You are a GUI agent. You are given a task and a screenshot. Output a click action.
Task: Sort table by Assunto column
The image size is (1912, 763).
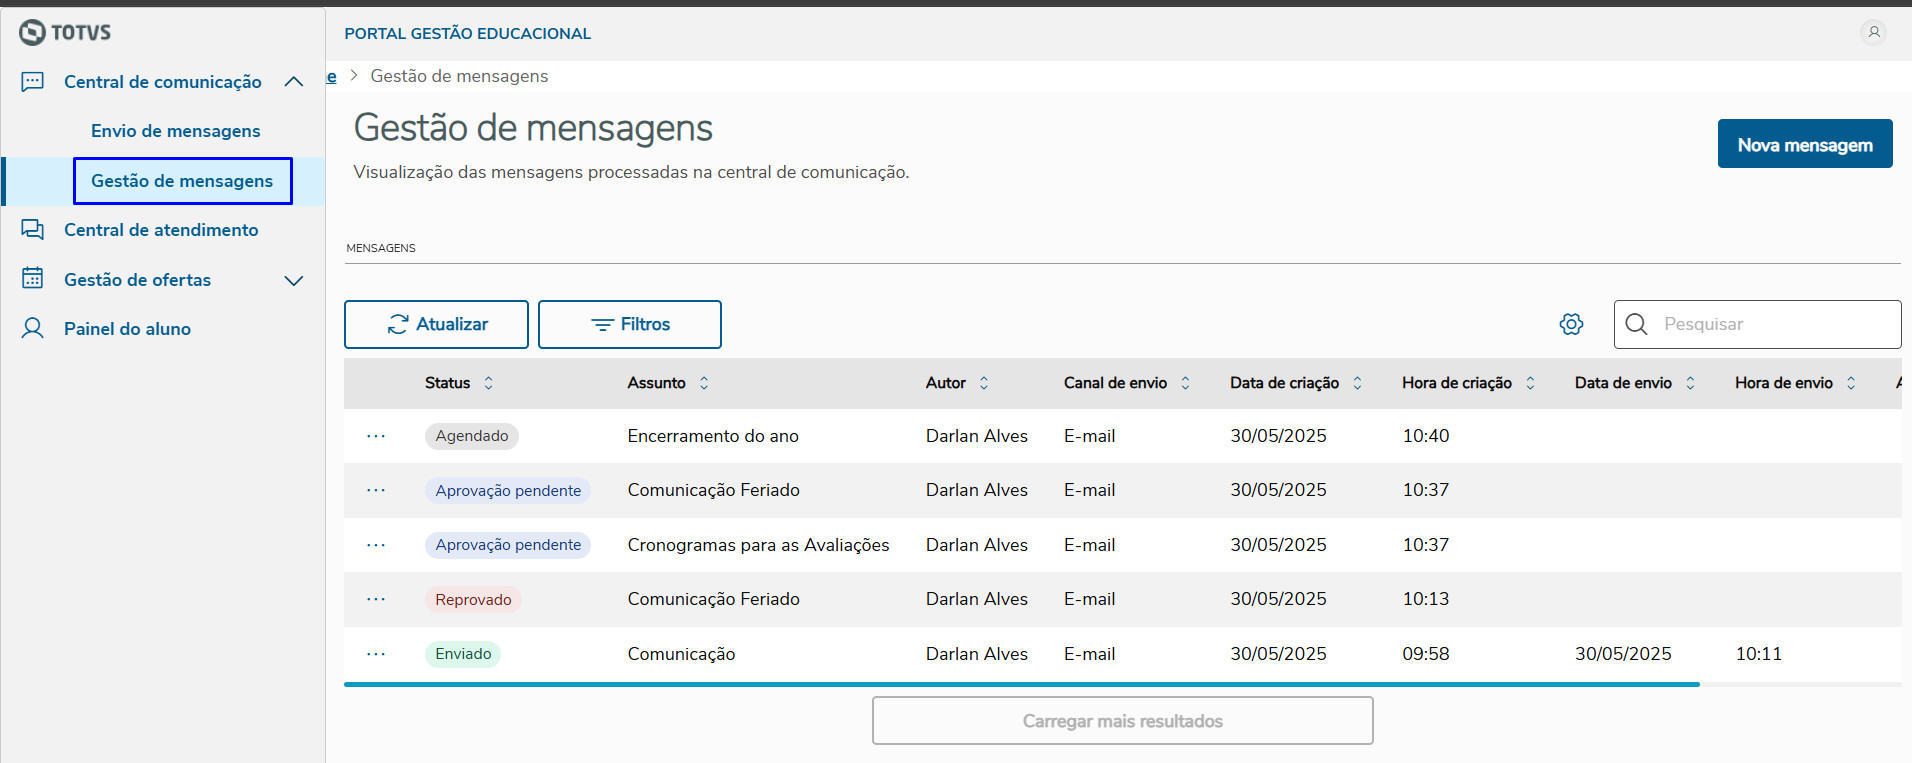(704, 383)
